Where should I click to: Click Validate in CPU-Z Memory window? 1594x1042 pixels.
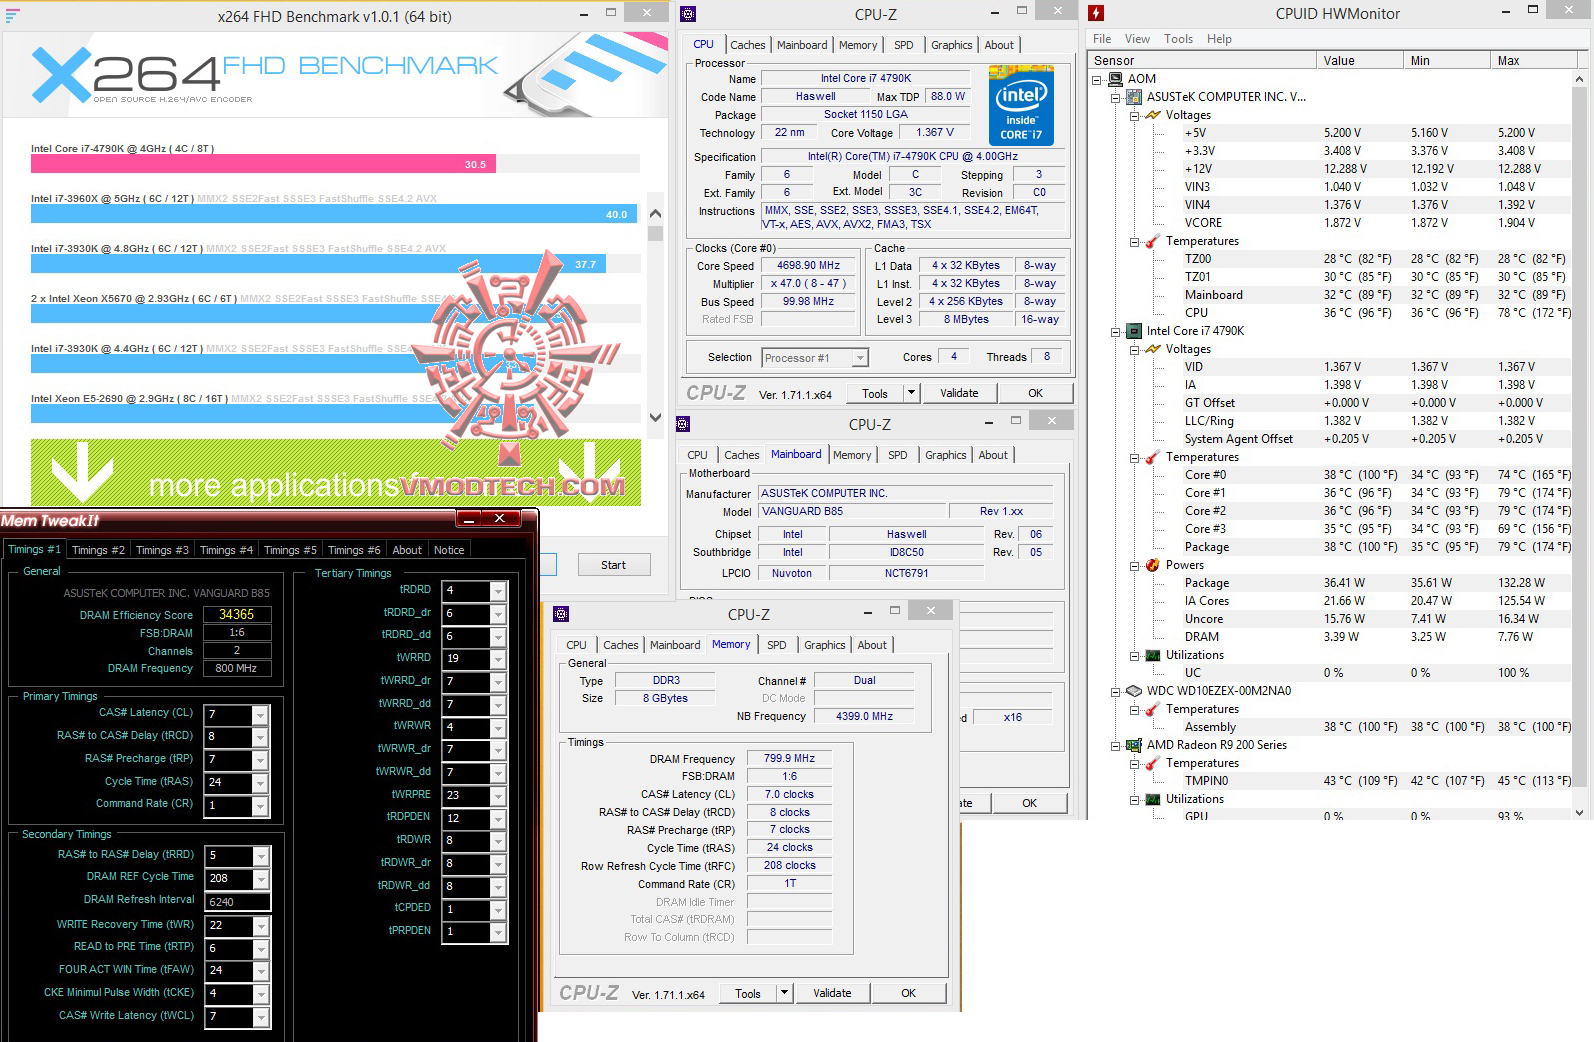[x=832, y=993]
